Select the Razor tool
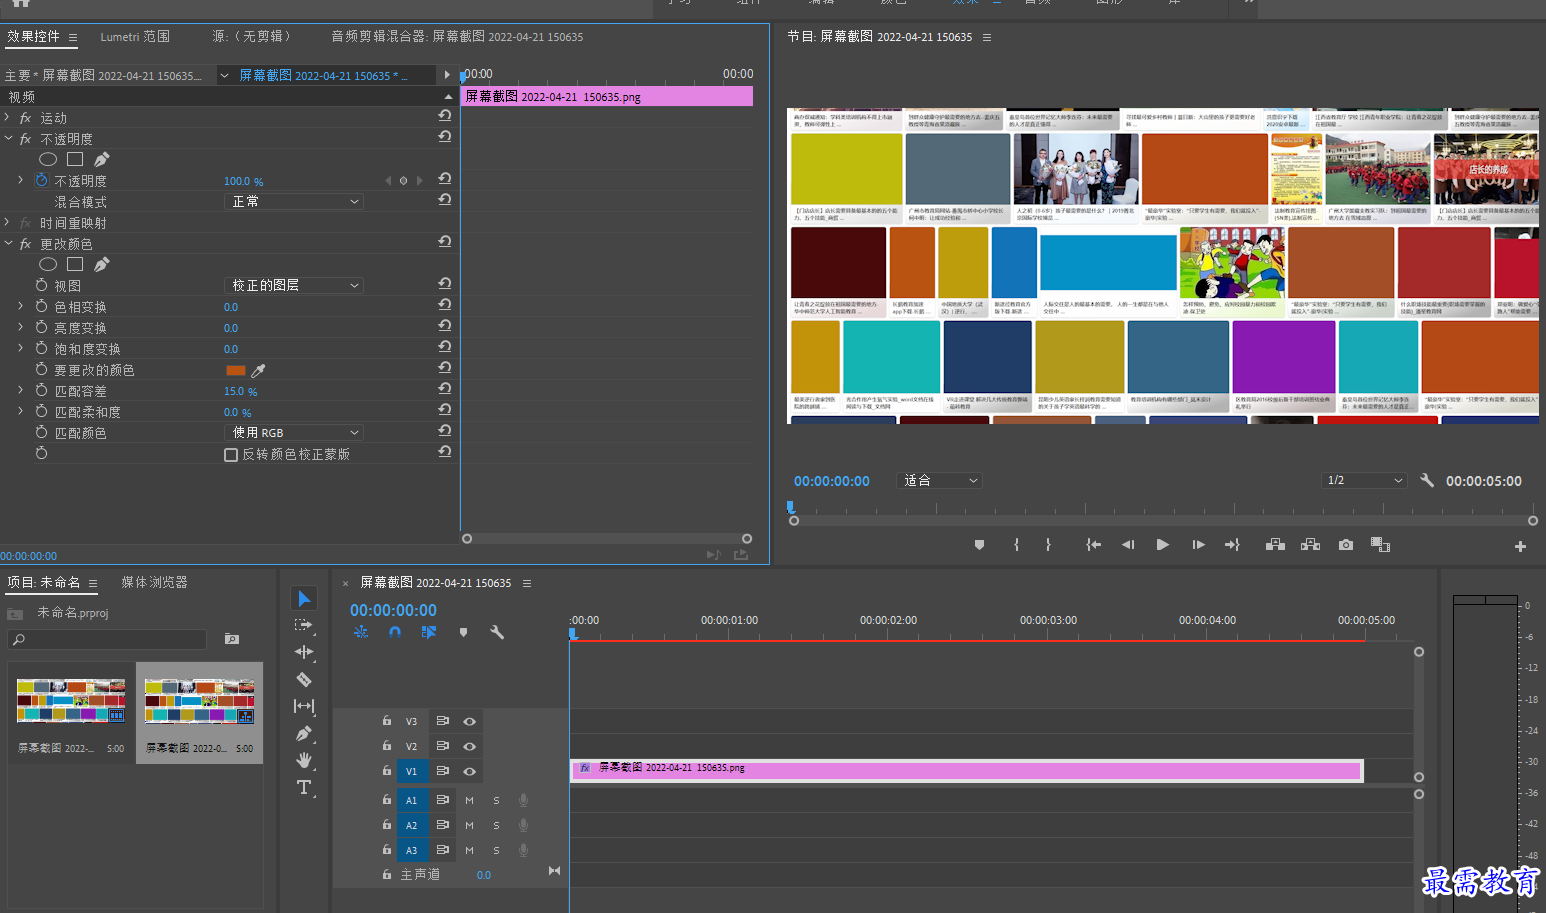This screenshot has width=1546, height=913. click(x=304, y=679)
